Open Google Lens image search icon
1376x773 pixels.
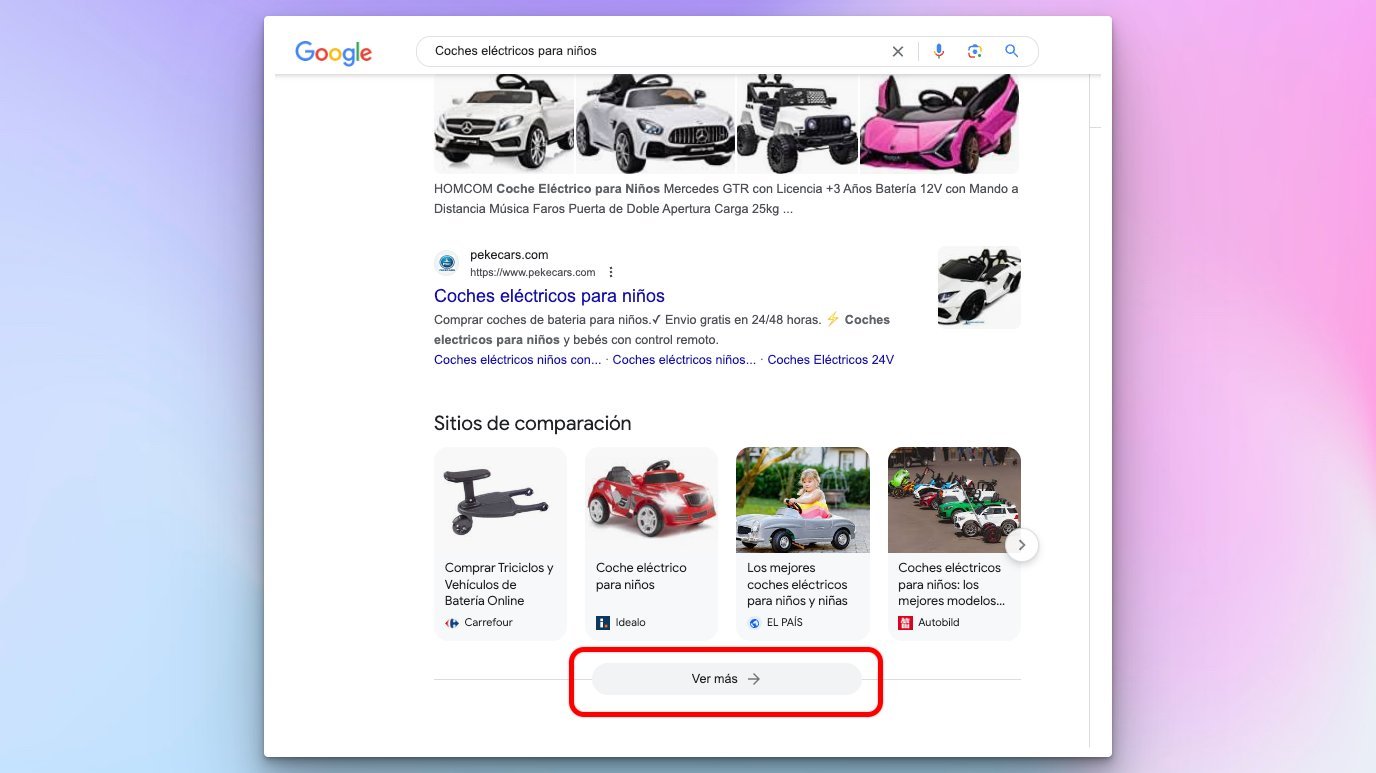coord(975,51)
